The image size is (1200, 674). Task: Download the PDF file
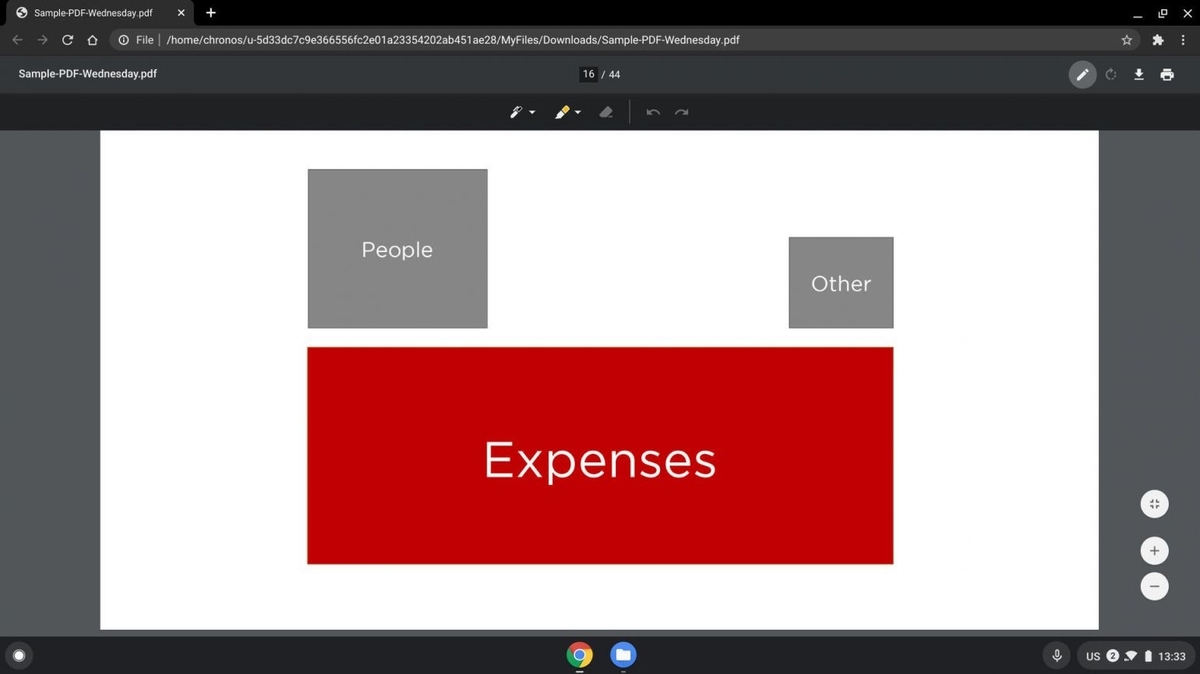tap(1139, 74)
